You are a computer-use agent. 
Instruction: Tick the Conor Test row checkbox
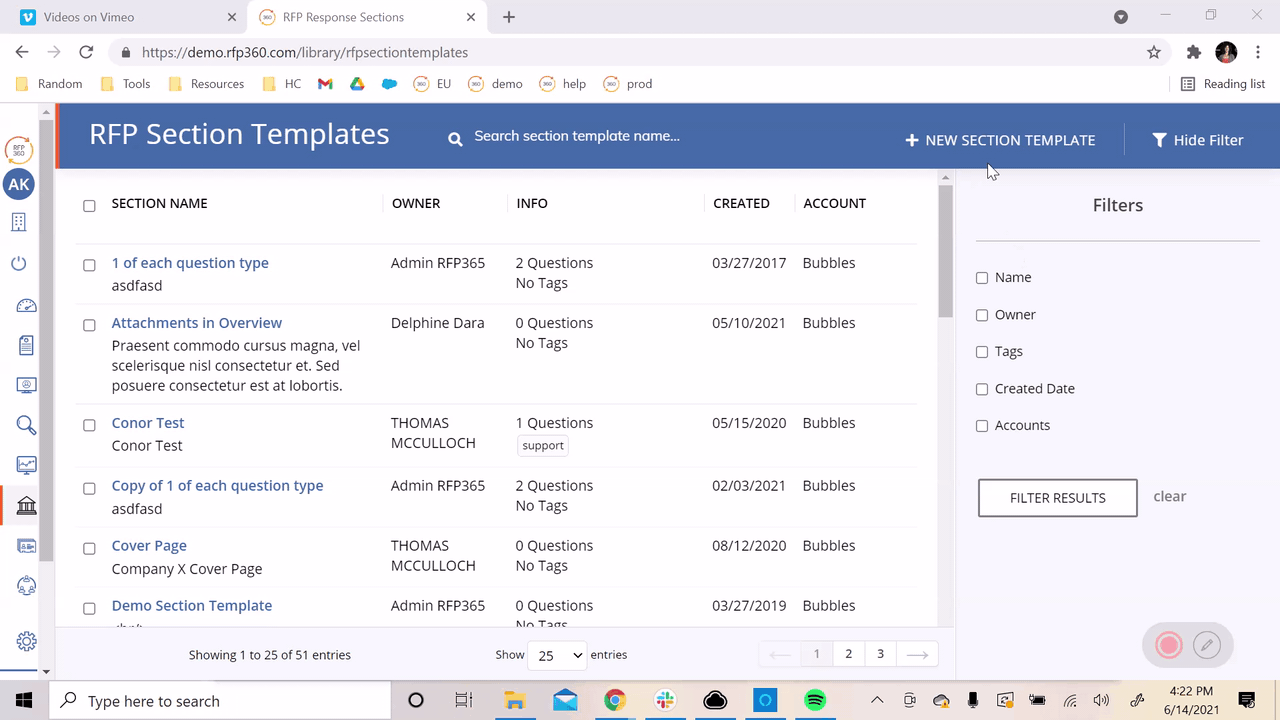point(89,425)
